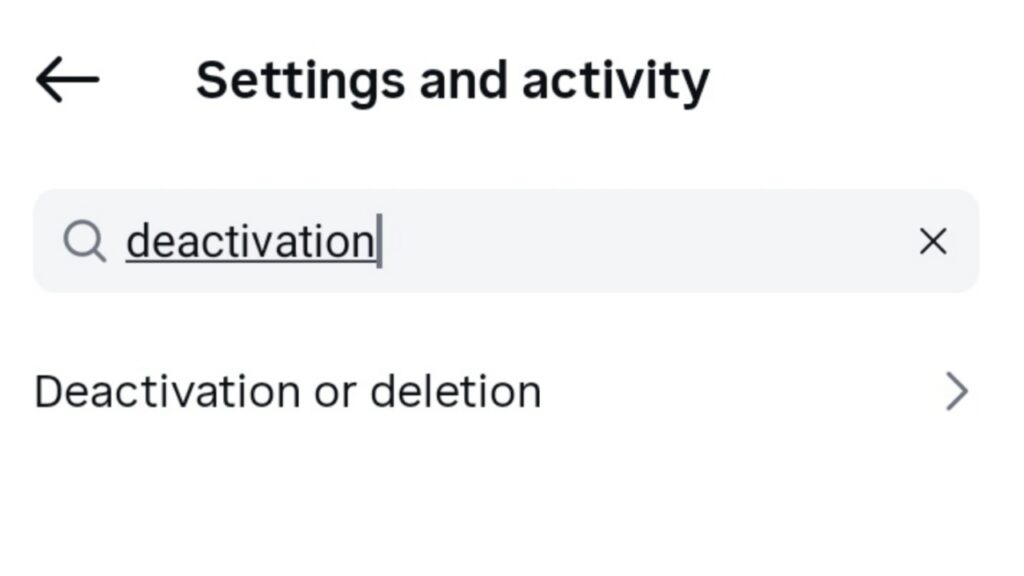The width and height of the screenshot is (1024, 576).
Task: Click the "Deactivation or deletion" label text
Action: coord(288,392)
